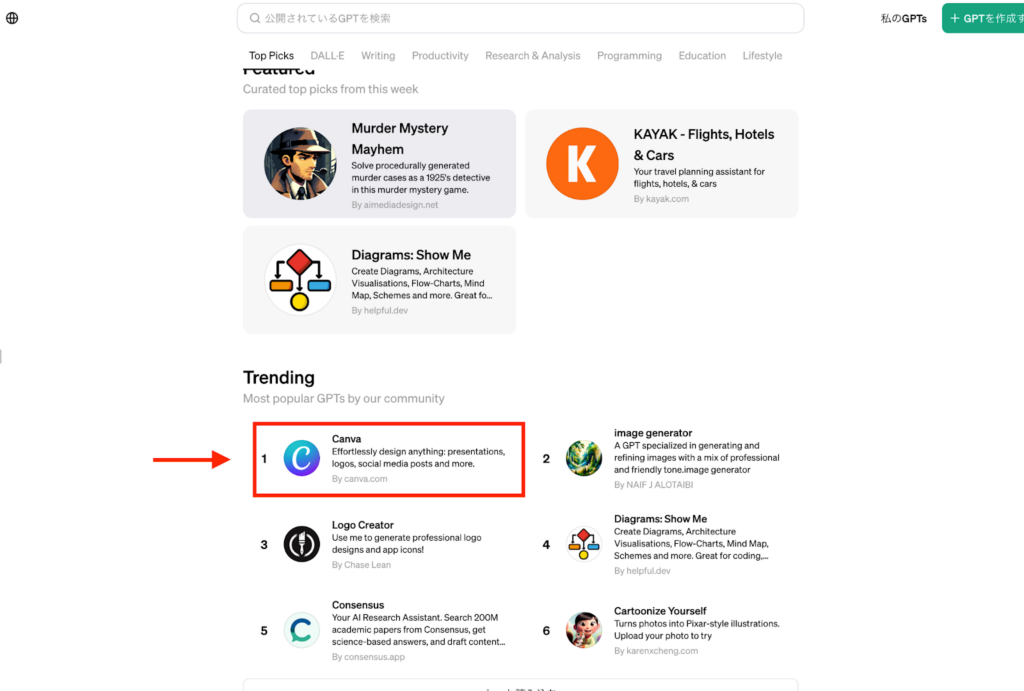
Task: Go to the Research & Analysis tab
Action: point(532,56)
